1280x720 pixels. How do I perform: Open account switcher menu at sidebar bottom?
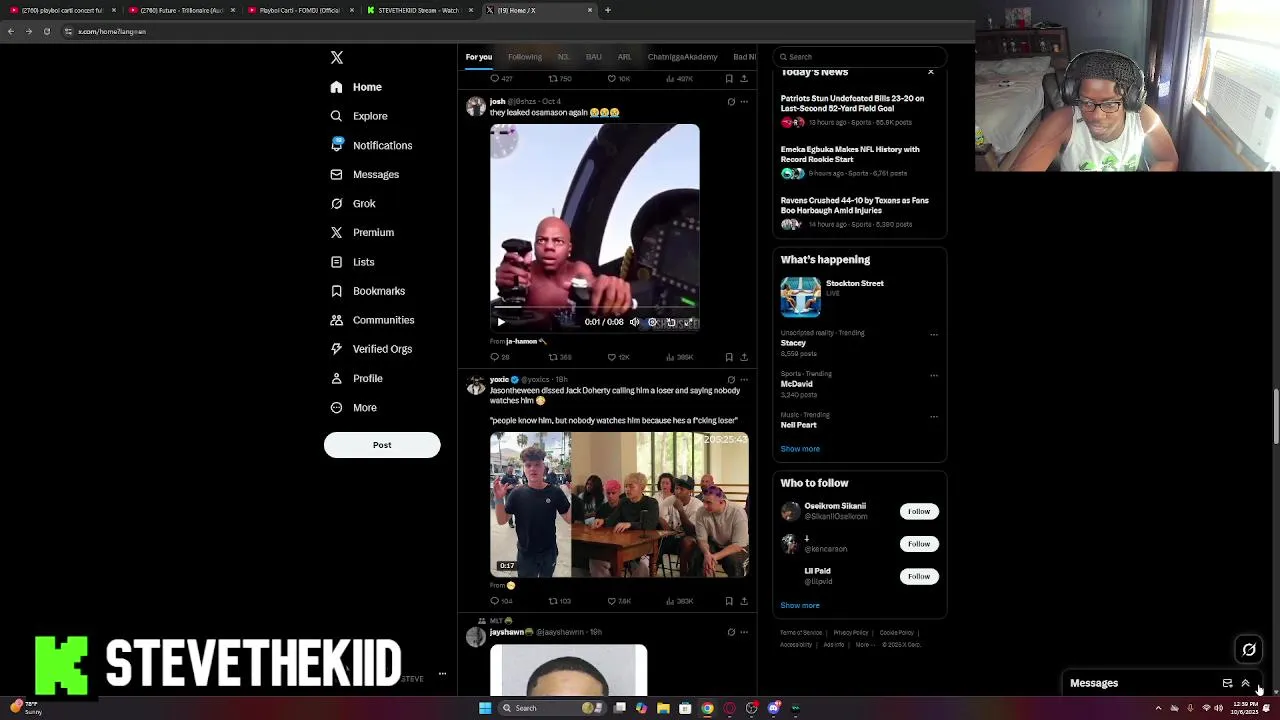coord(442,674)
